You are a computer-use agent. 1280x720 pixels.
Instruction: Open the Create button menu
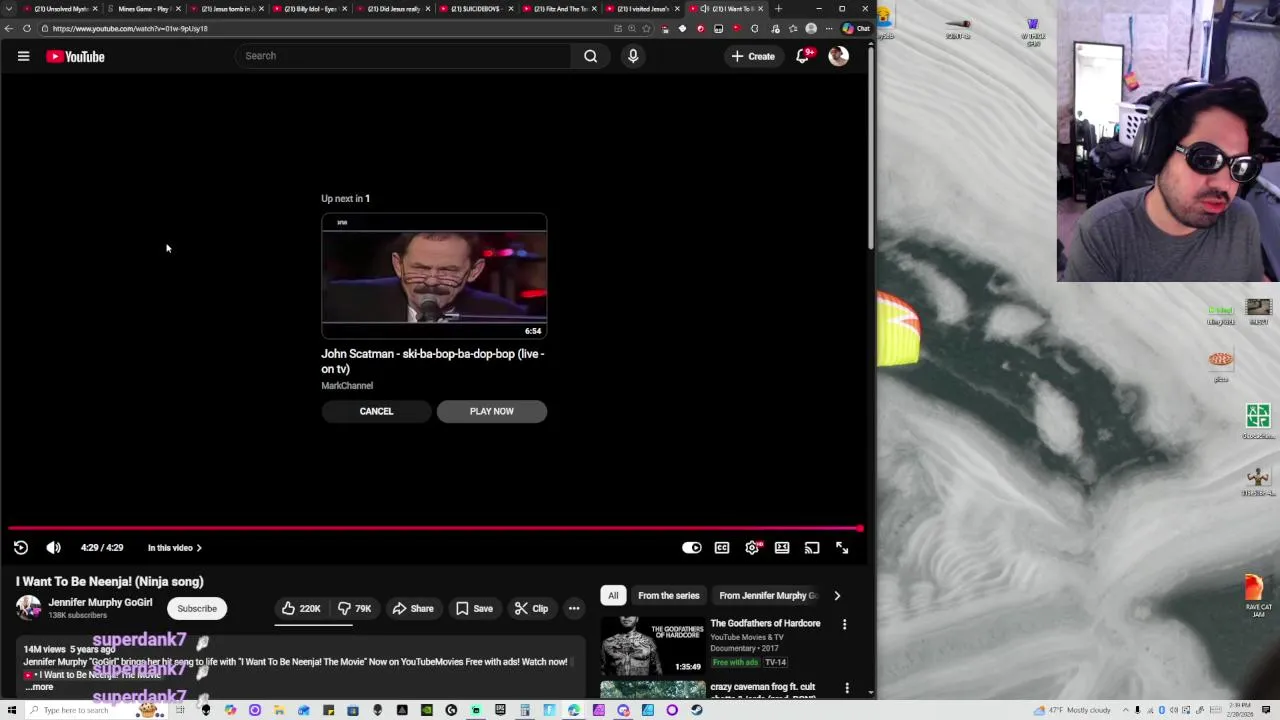pos(753,56)
